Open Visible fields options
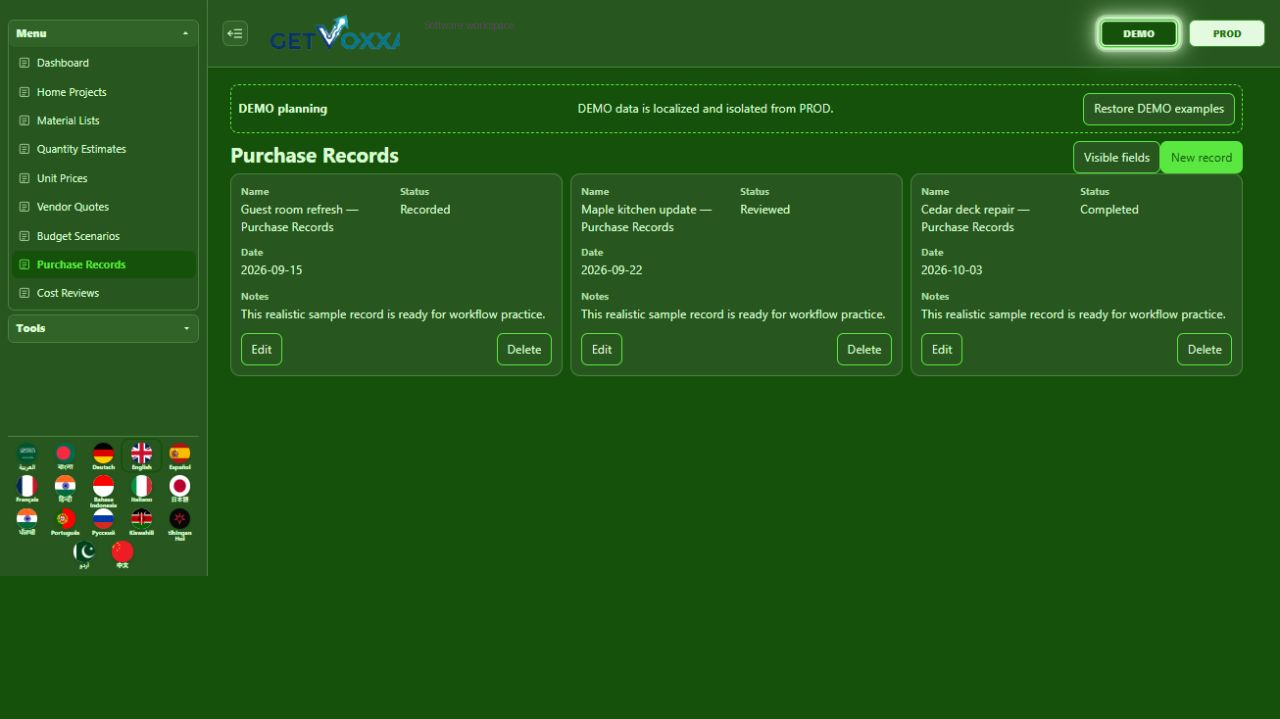The image size is (1280, 719). click(x=1117, y=157)
